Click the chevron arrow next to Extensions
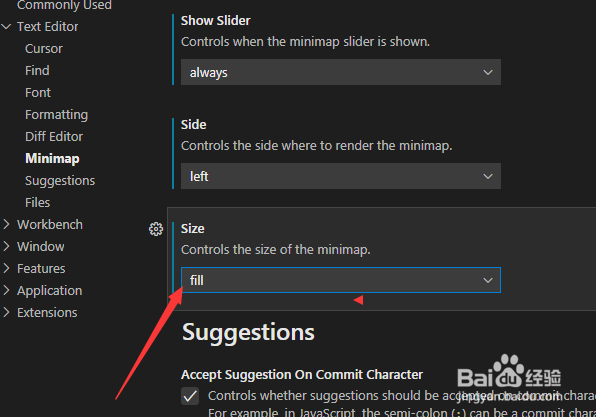This screenshot has width=596, height=417. point(6,312)
